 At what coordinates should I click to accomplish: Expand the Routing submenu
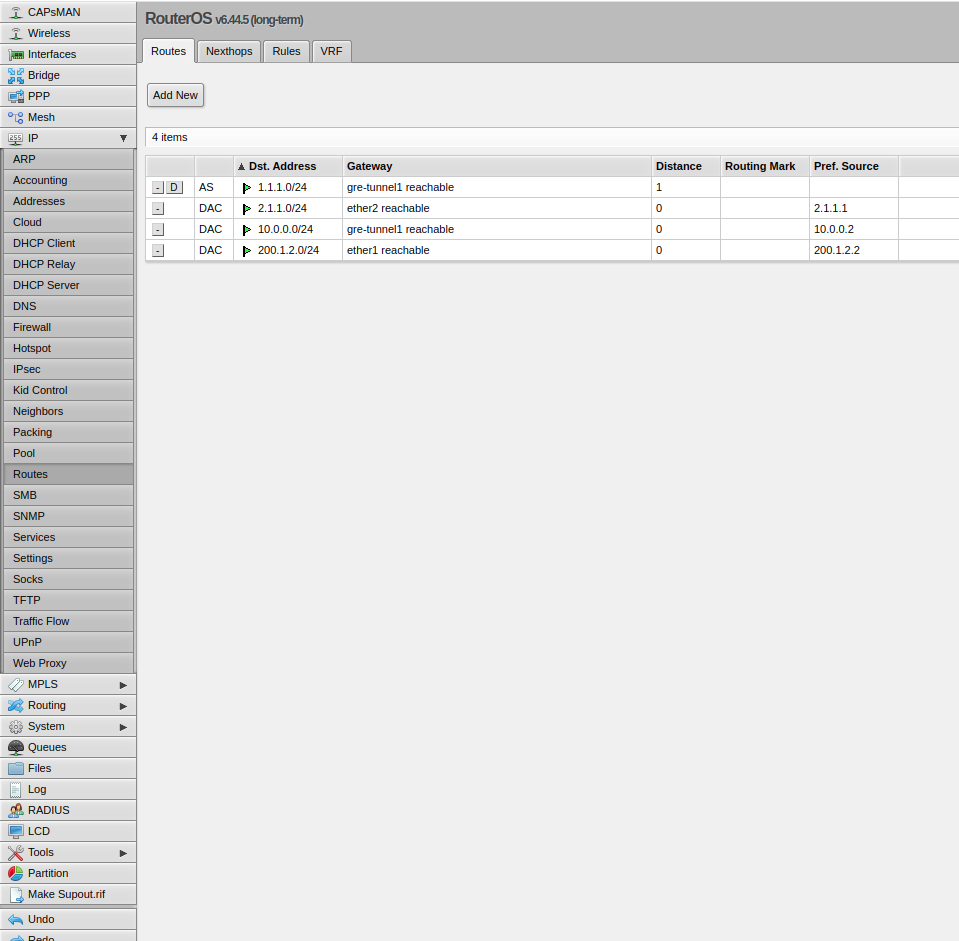click(123, 705)
